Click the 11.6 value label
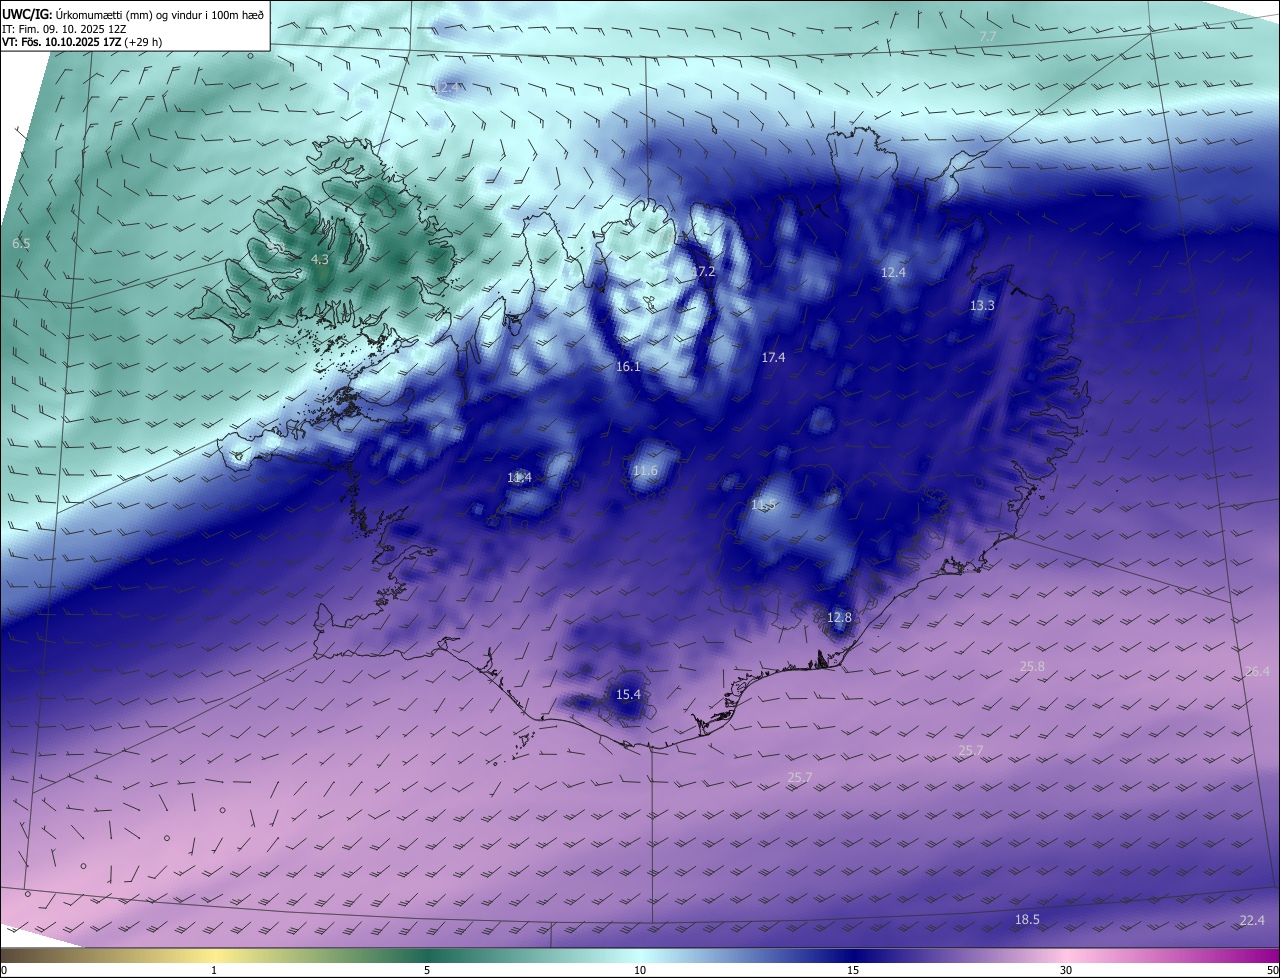The height and width of the screenshot is (978, 1280). pyautogui.click(x=646, y=471)
